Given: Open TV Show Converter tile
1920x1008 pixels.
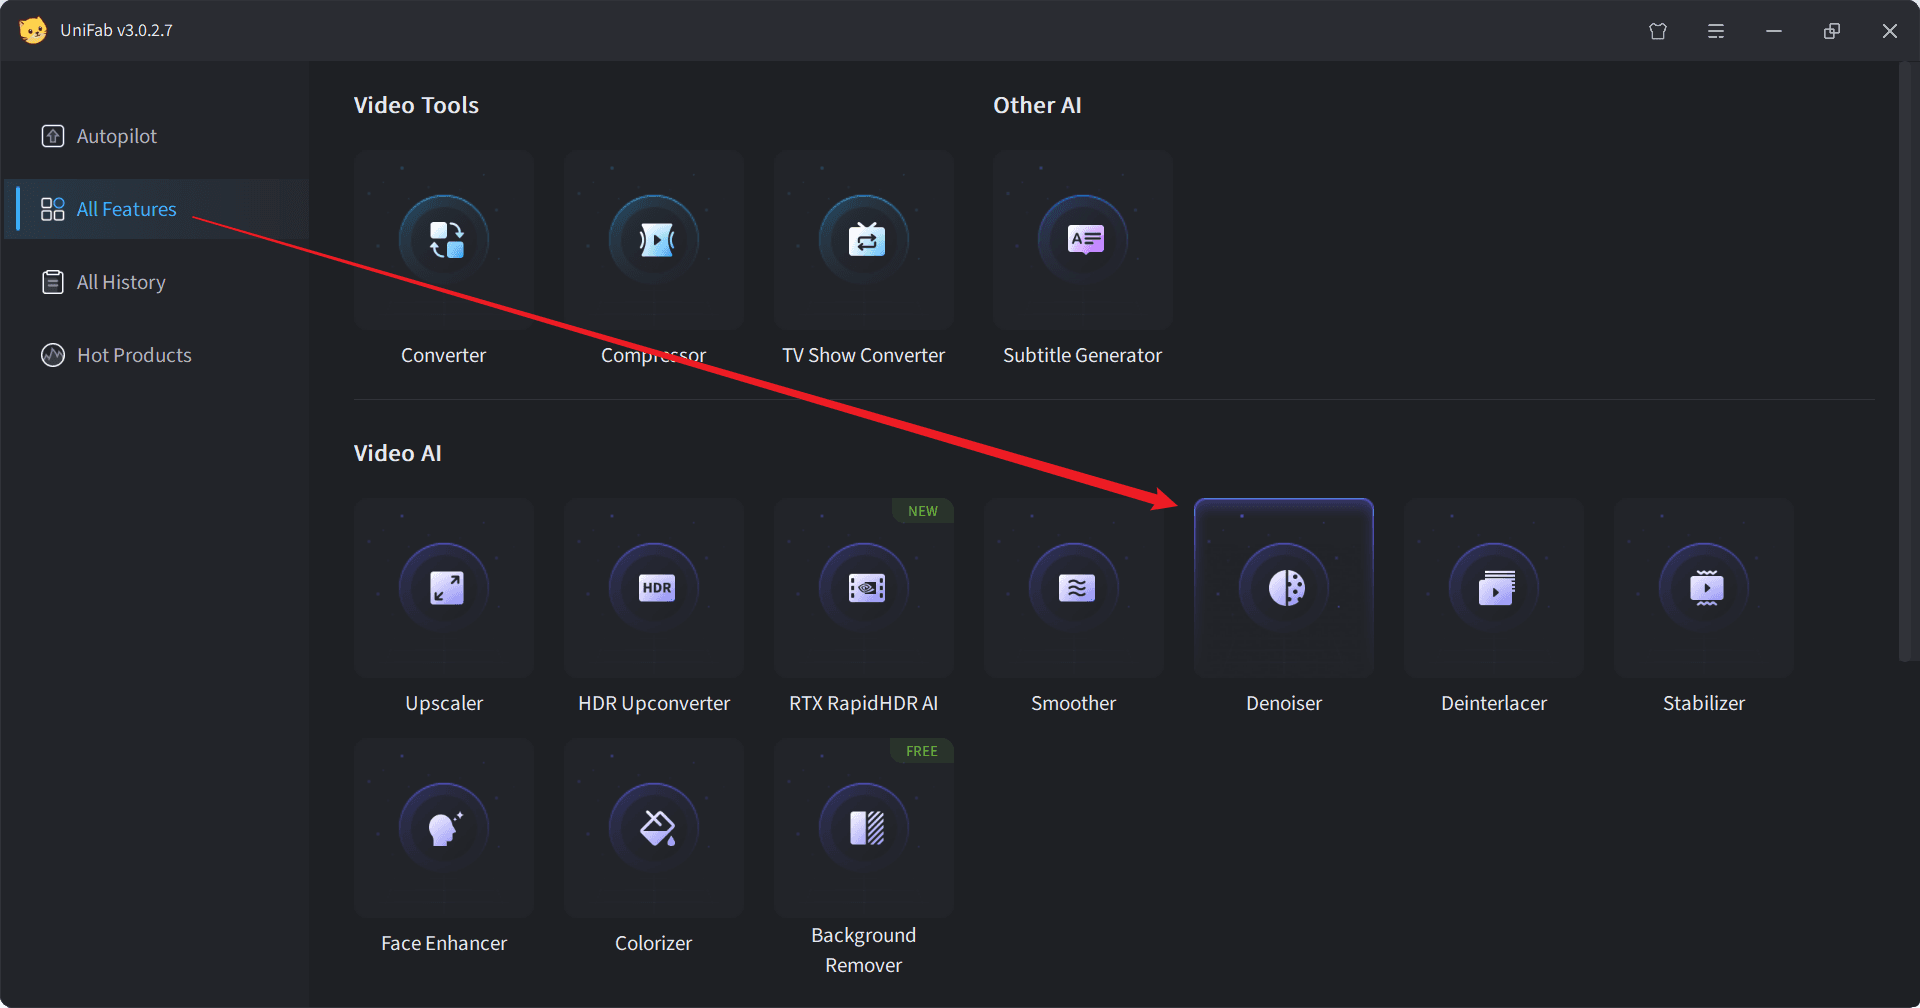Looking at the screenshot, I should 863,240.
